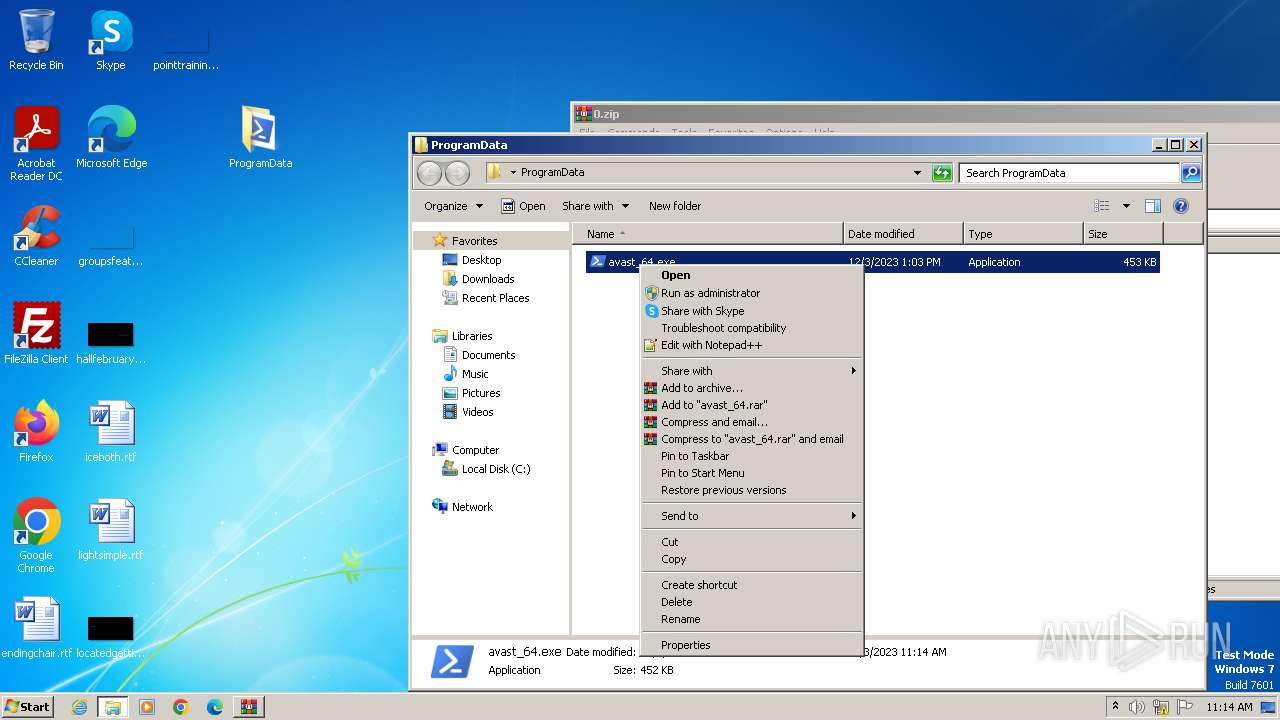Click the search magnifier icon in Explorer
This screenshot has width=1280, height=720.
[1191, 173]
